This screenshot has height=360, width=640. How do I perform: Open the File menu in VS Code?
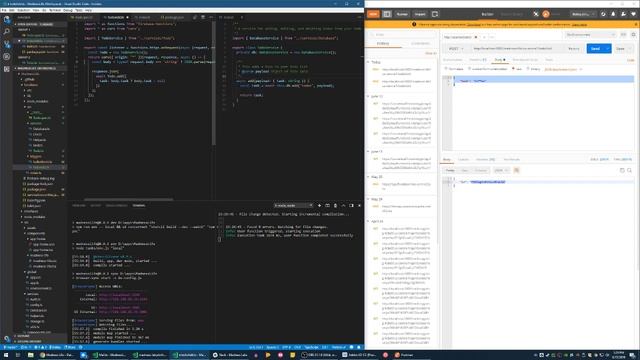point(4,10)
